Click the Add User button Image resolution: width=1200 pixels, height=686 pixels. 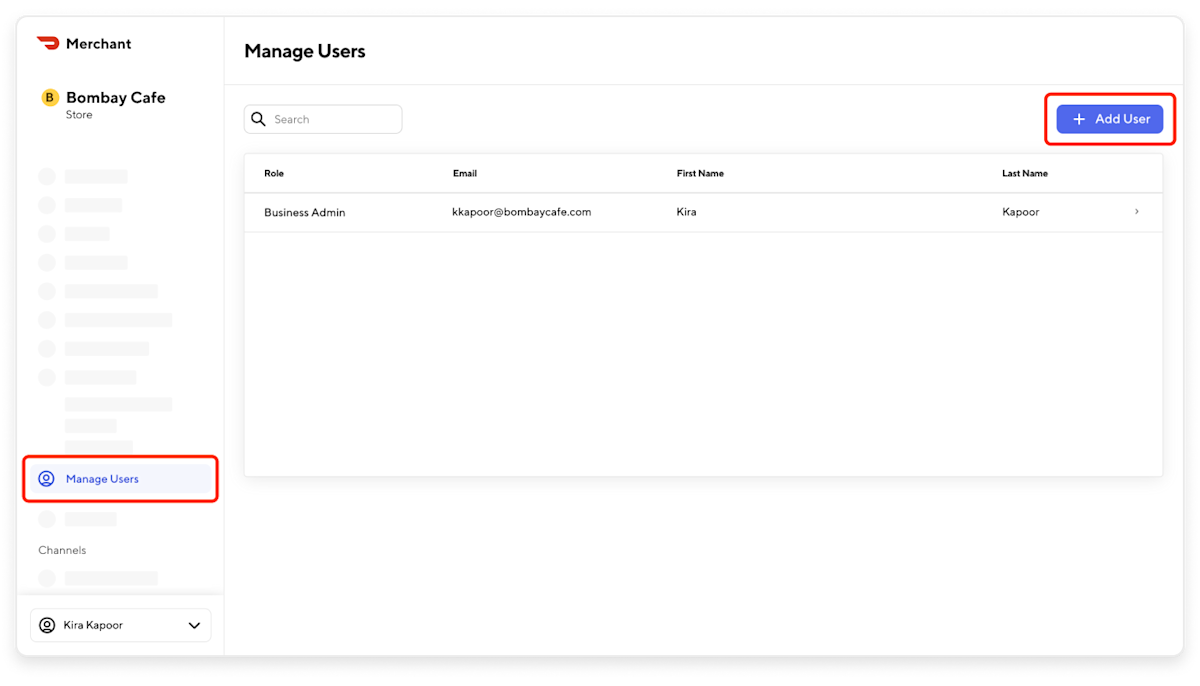tap(1110, 118)
